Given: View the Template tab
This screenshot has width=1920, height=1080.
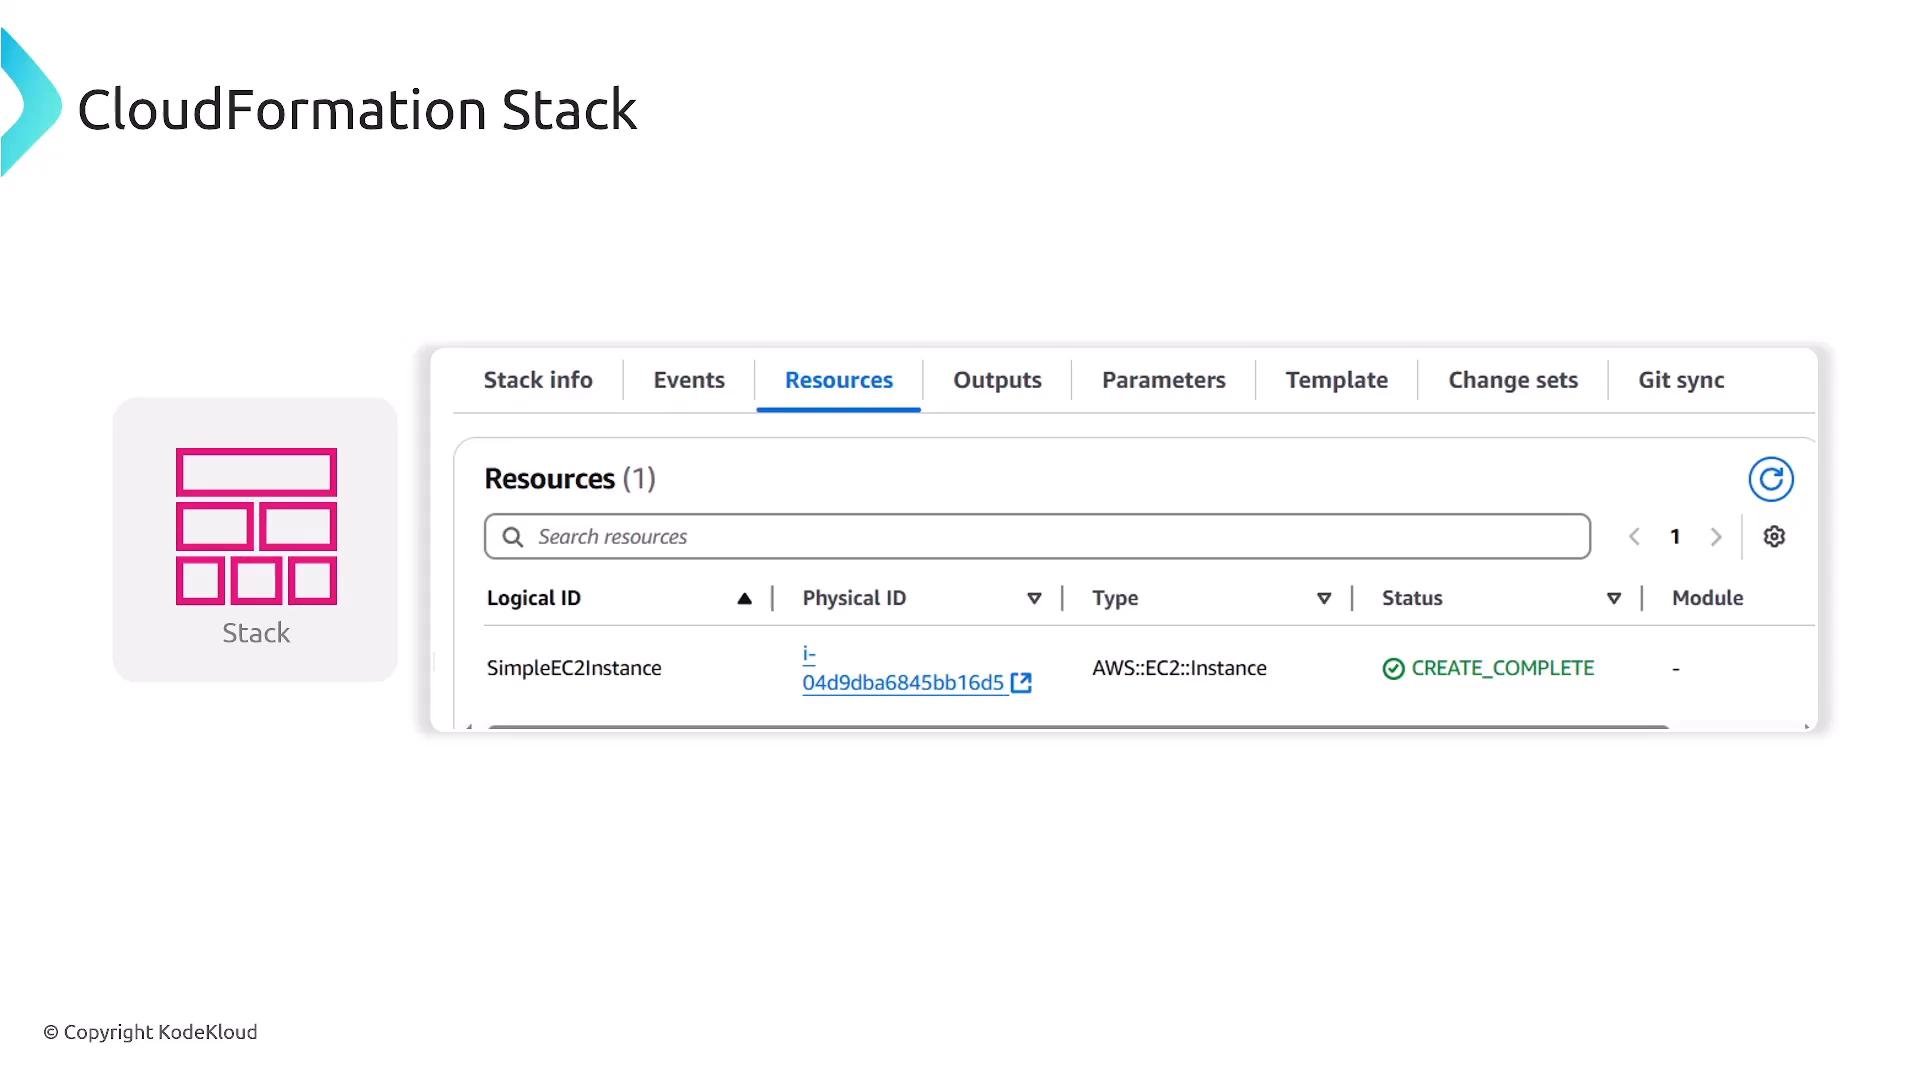Looking at the screenshot, I should pyautogui.click(x=1337, y=380).
